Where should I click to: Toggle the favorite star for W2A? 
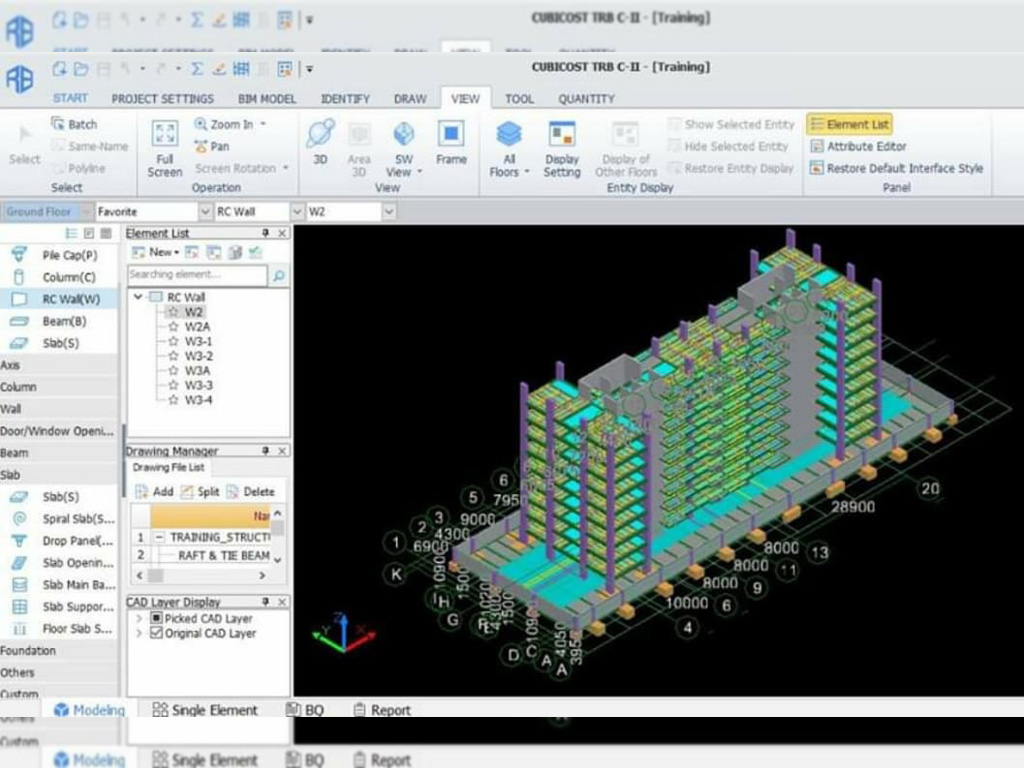[x=173, y=327]
